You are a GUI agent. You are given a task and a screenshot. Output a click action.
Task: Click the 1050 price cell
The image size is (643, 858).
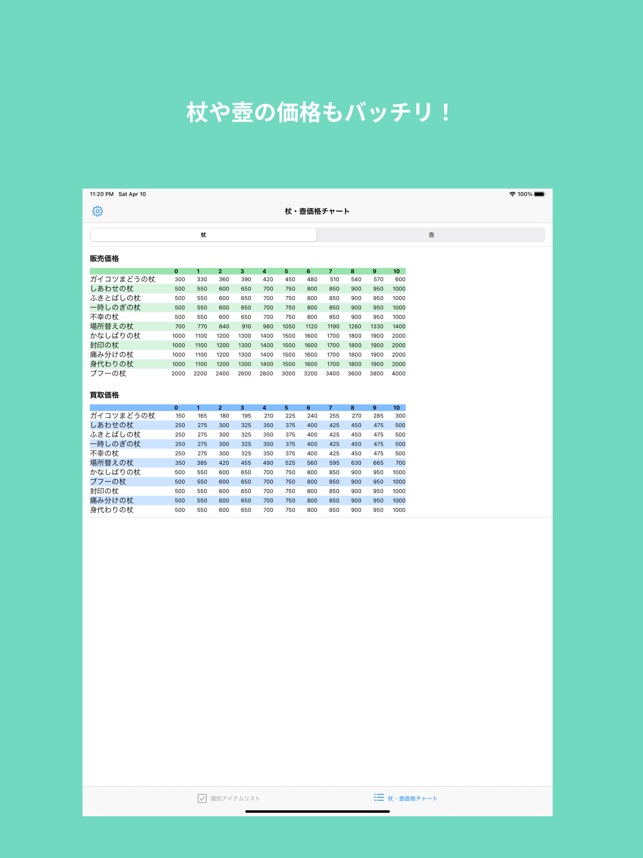pos(288,327)
